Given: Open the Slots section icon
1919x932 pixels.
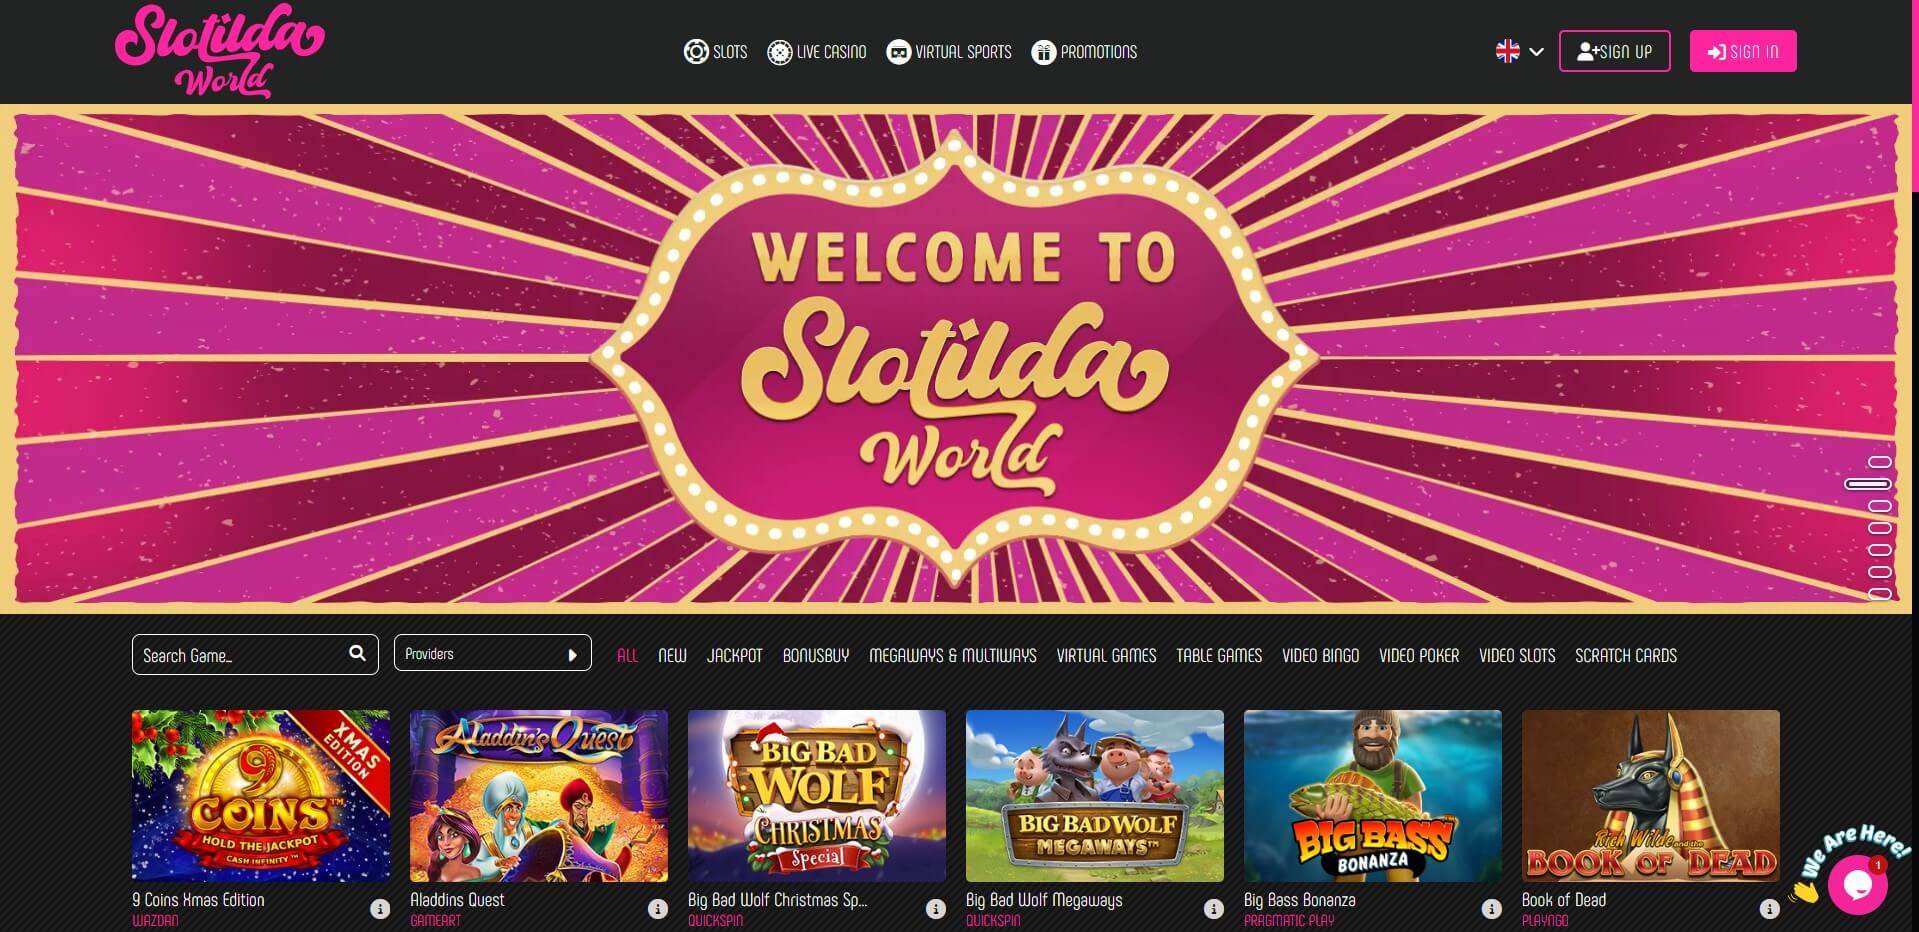Looking at the screenshot, I should point(696,52).
